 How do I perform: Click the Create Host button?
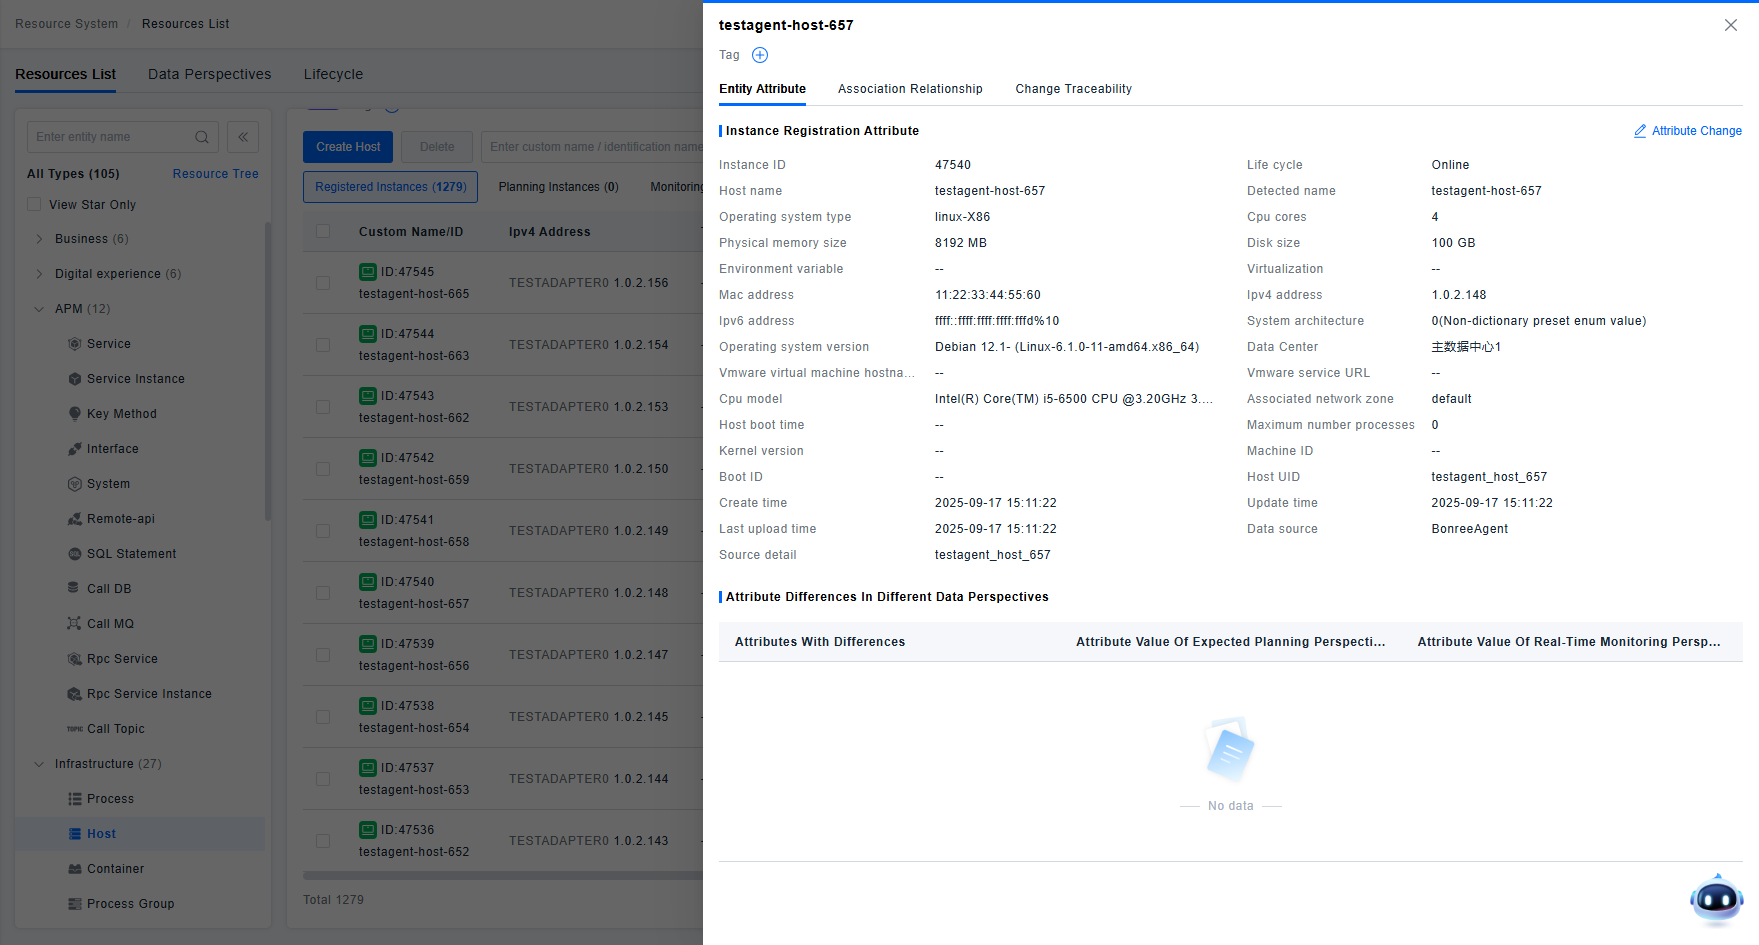348,147
